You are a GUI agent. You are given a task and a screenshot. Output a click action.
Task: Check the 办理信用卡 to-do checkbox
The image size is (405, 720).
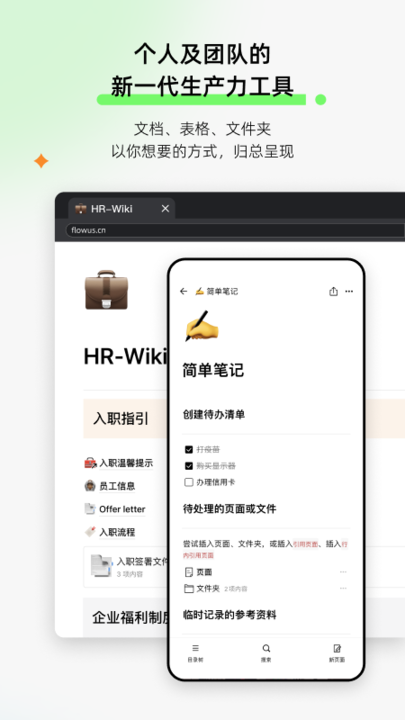[x=188, y=482]
